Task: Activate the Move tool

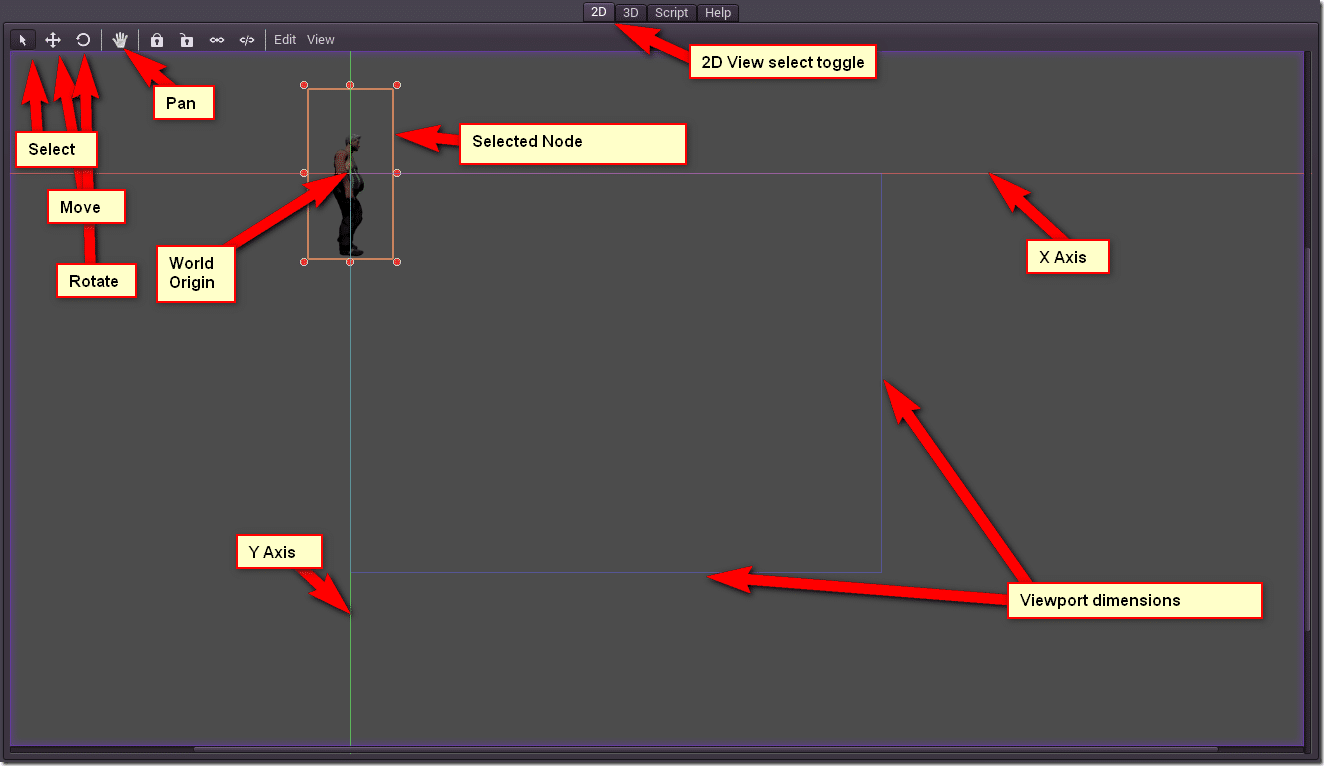Action: coord(52,39)
